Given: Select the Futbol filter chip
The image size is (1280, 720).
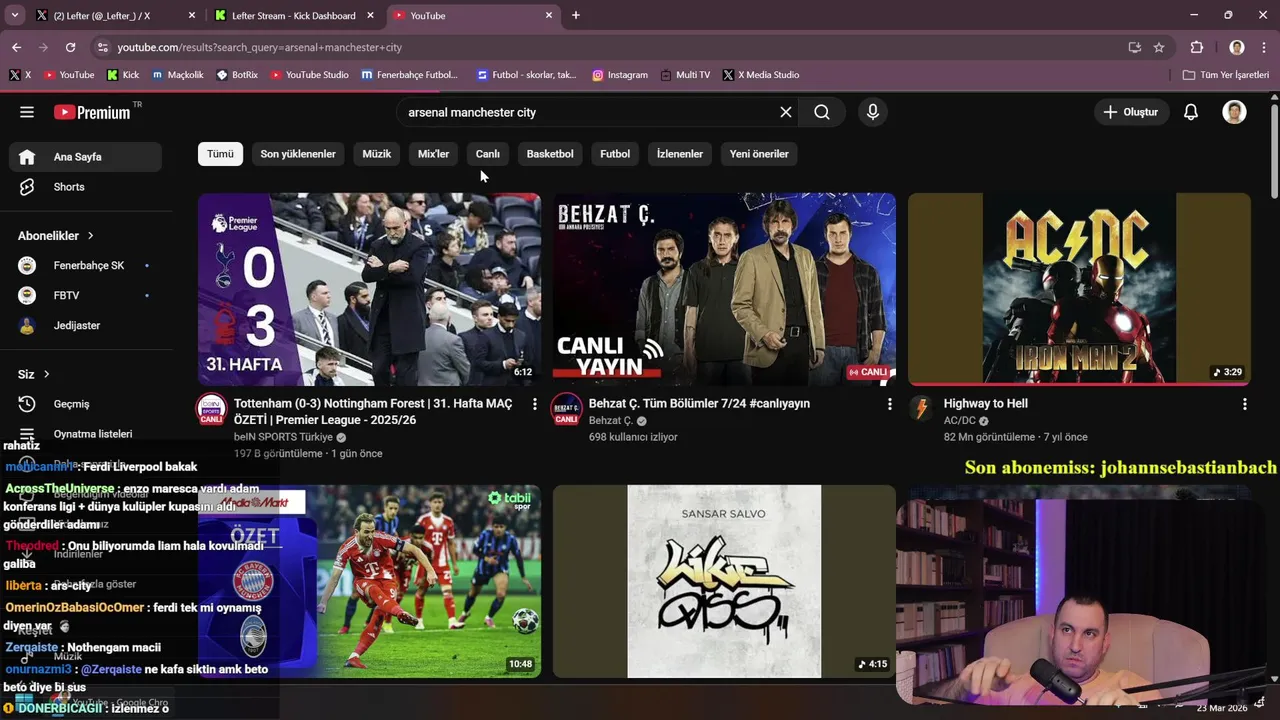Looking at the screenshot, I should (x=615, y=154).
